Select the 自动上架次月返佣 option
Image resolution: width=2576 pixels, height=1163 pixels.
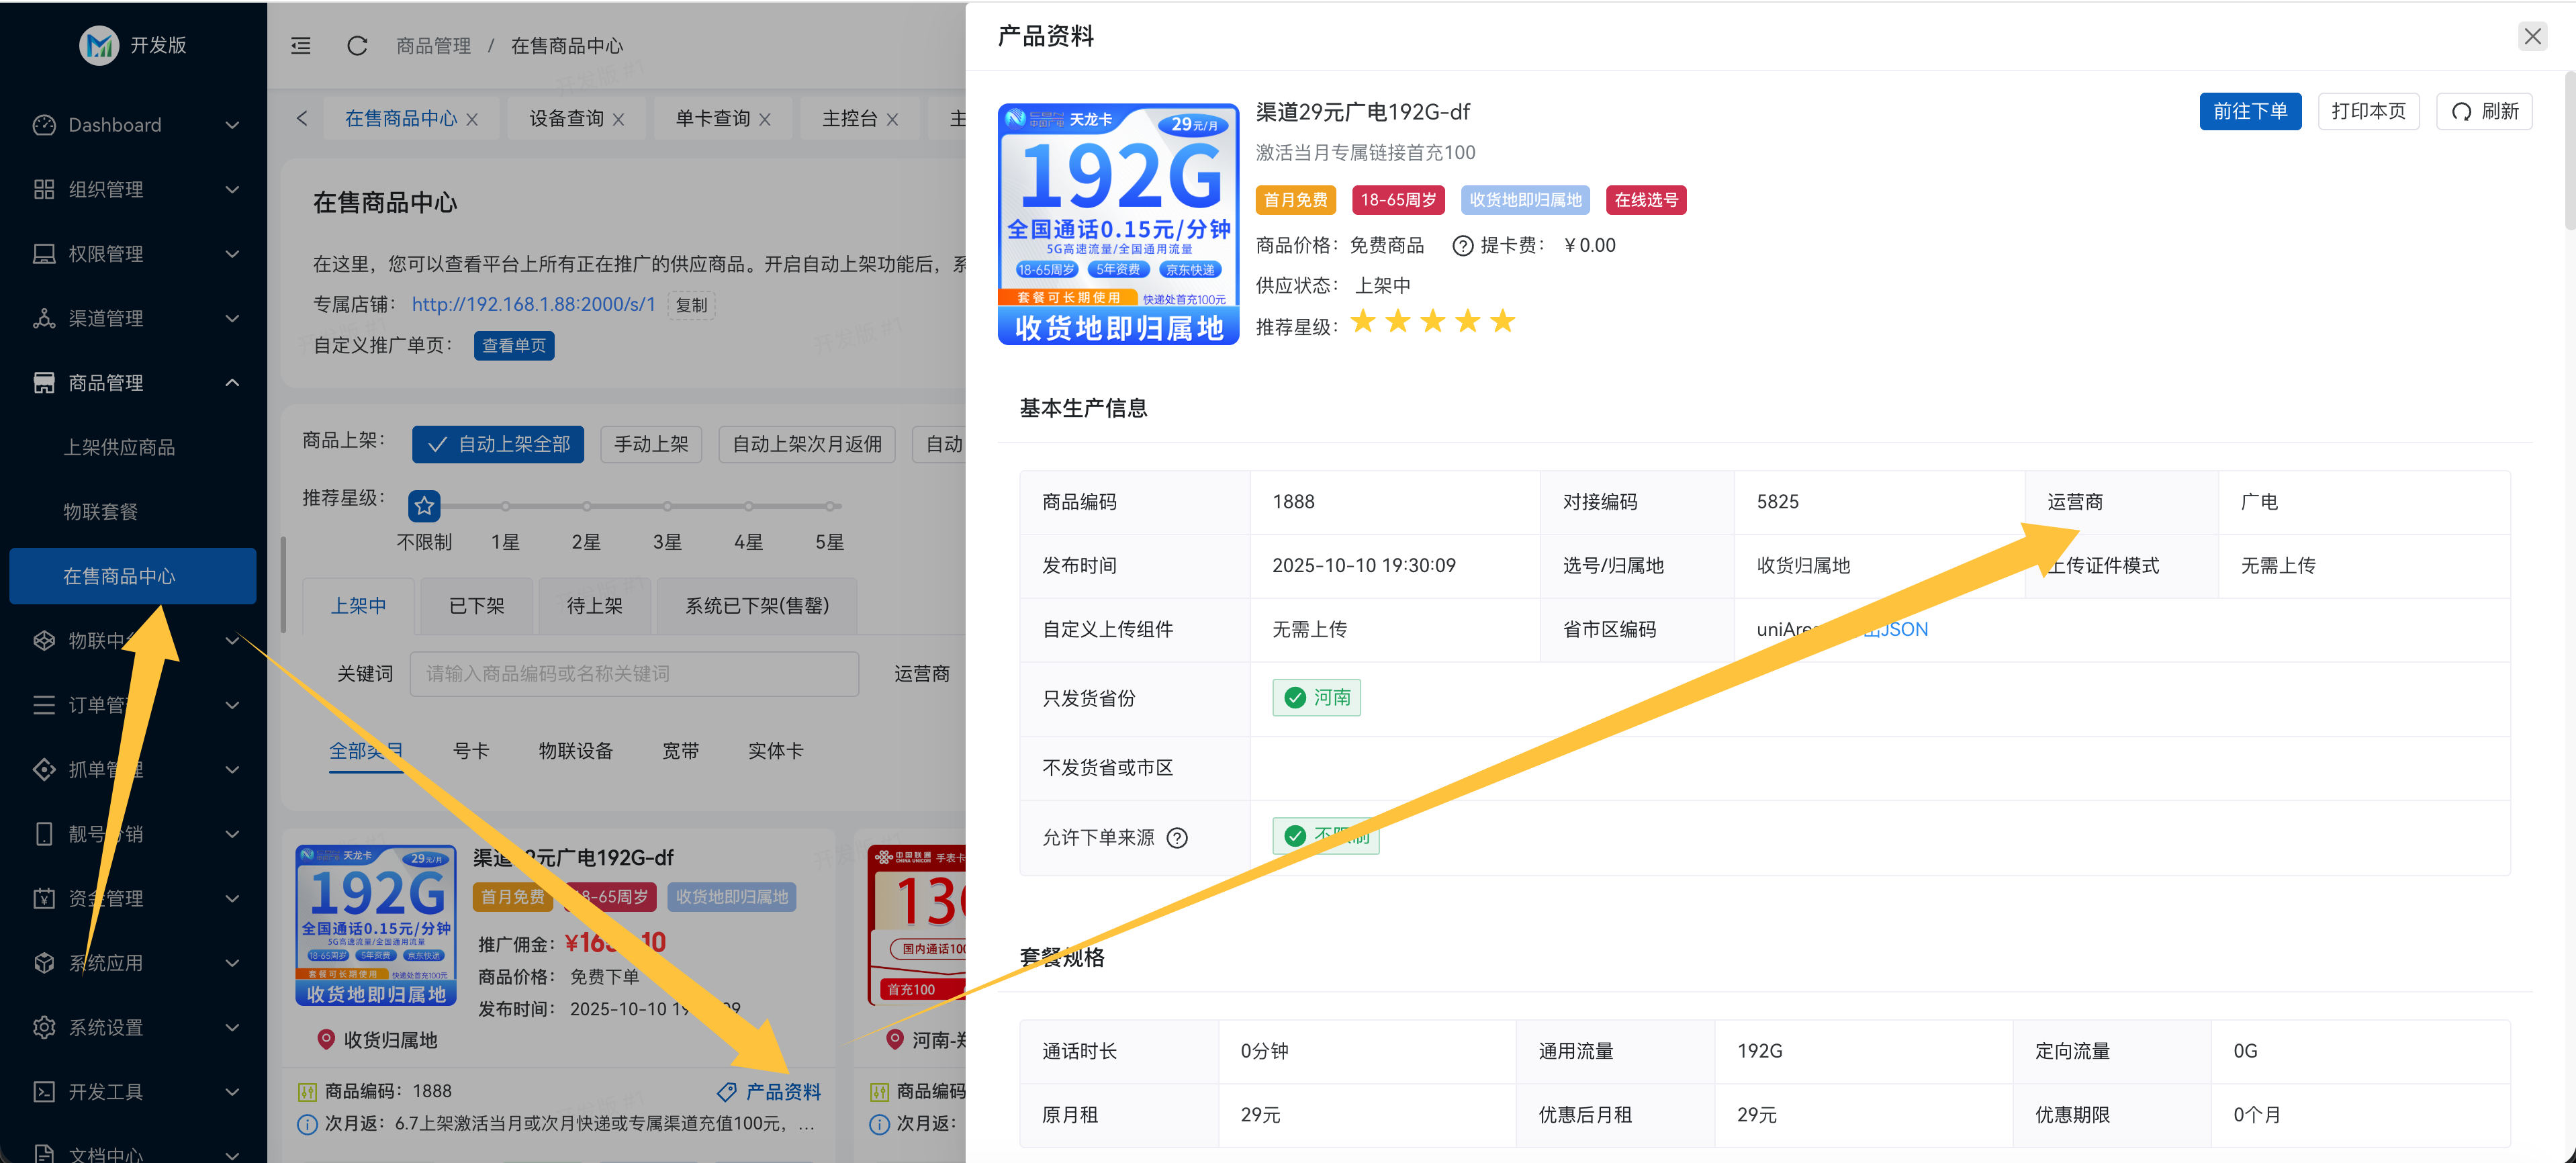pos(806,444)
